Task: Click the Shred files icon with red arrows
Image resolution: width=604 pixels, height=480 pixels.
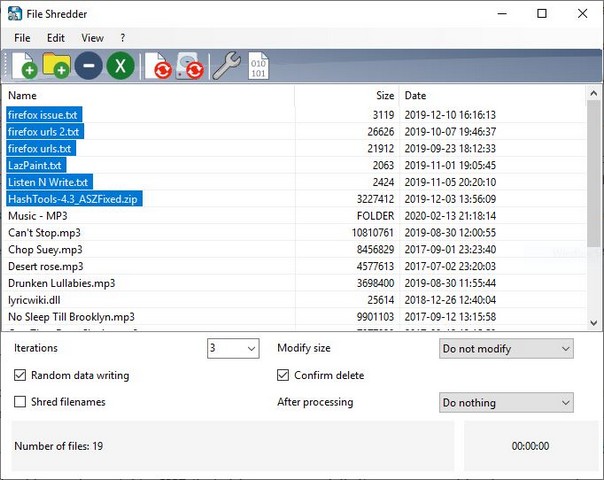Action: [158, 66]
